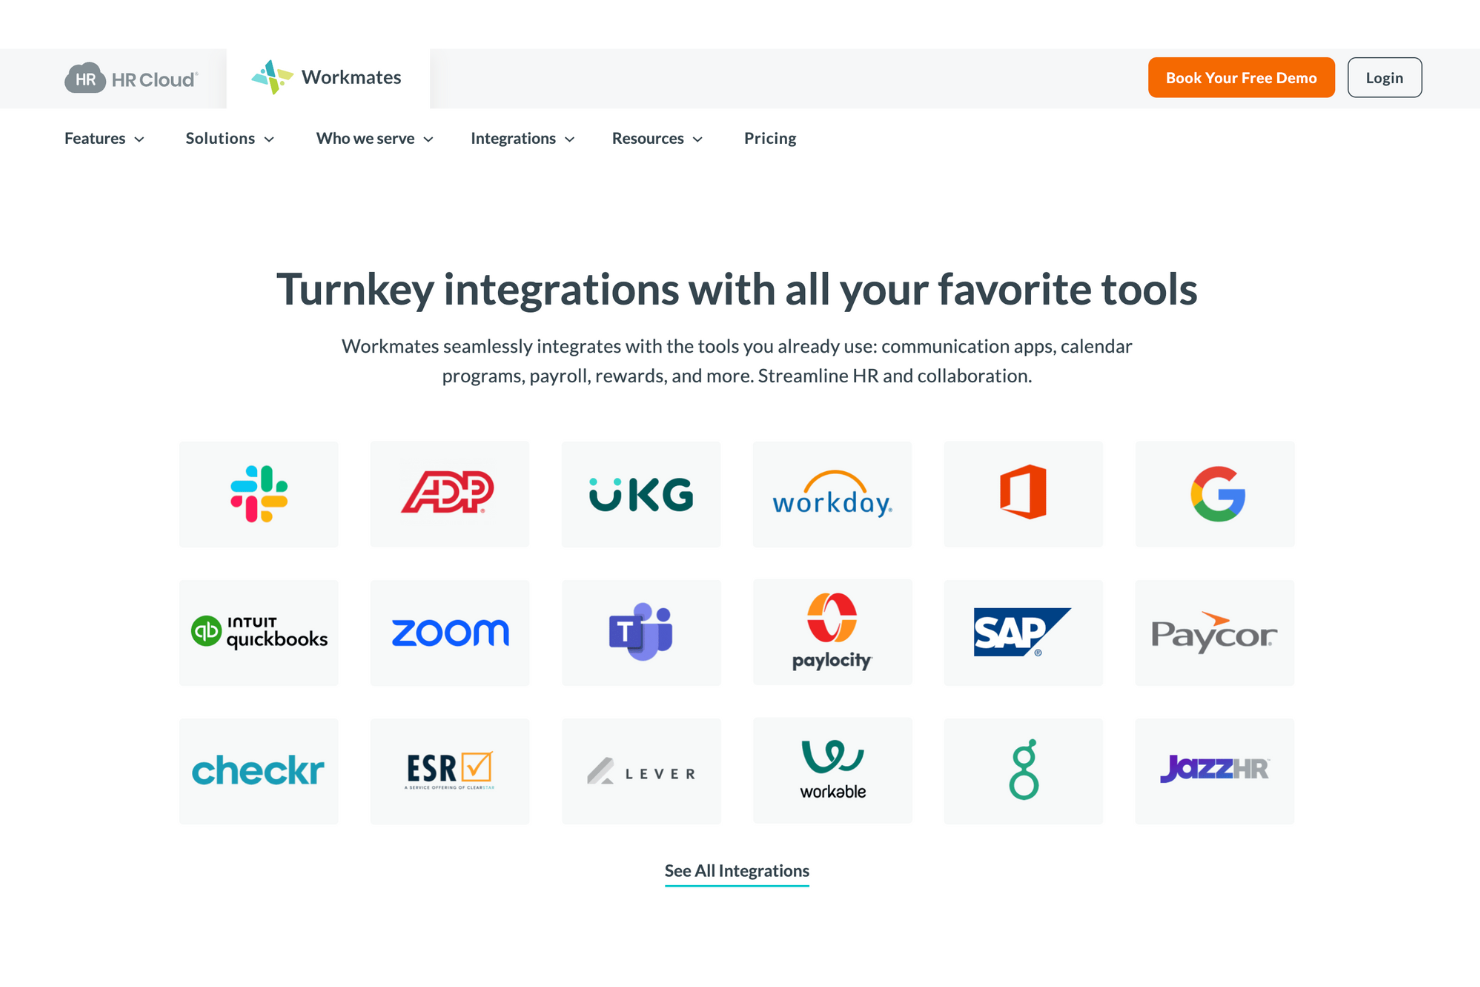Screen dimensions: 1480x987
Task: Select the ADP integration tile
Action: (x=449, y=493)
